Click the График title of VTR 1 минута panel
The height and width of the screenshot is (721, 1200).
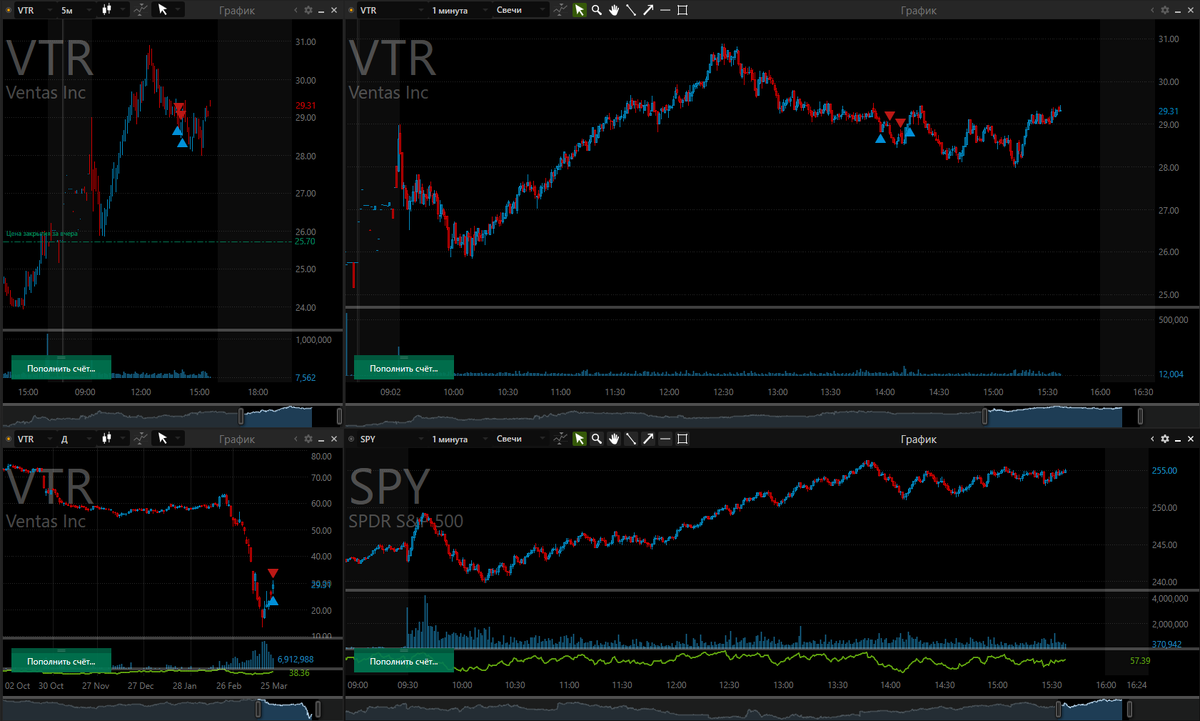tap(918, 10)
